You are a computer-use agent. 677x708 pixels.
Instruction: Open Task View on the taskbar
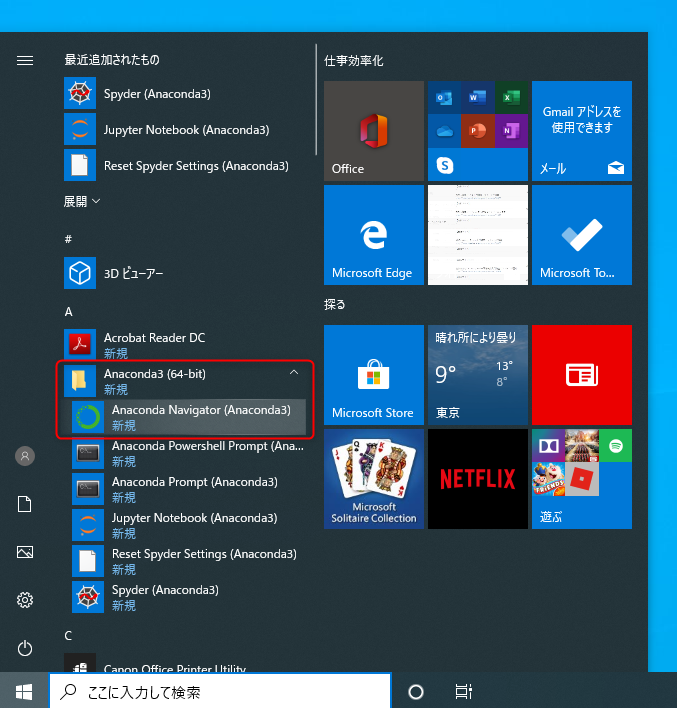[463, 691]
